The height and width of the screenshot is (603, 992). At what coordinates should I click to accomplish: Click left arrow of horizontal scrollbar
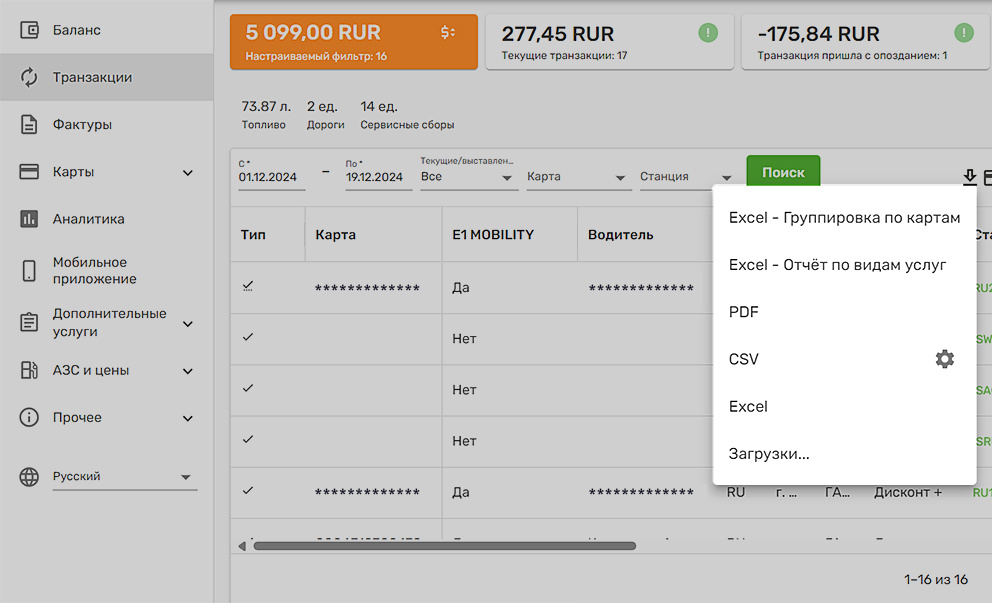(x=242, y=546)
